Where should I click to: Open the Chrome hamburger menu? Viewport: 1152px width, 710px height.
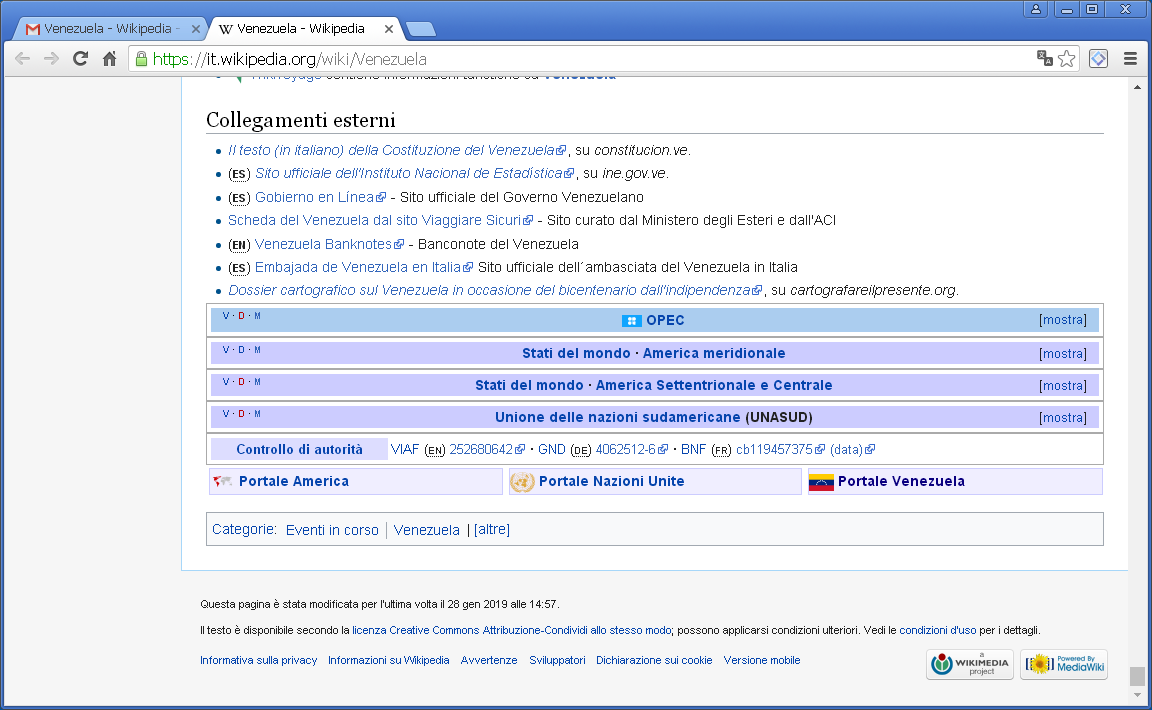[x=1131, y=59]
